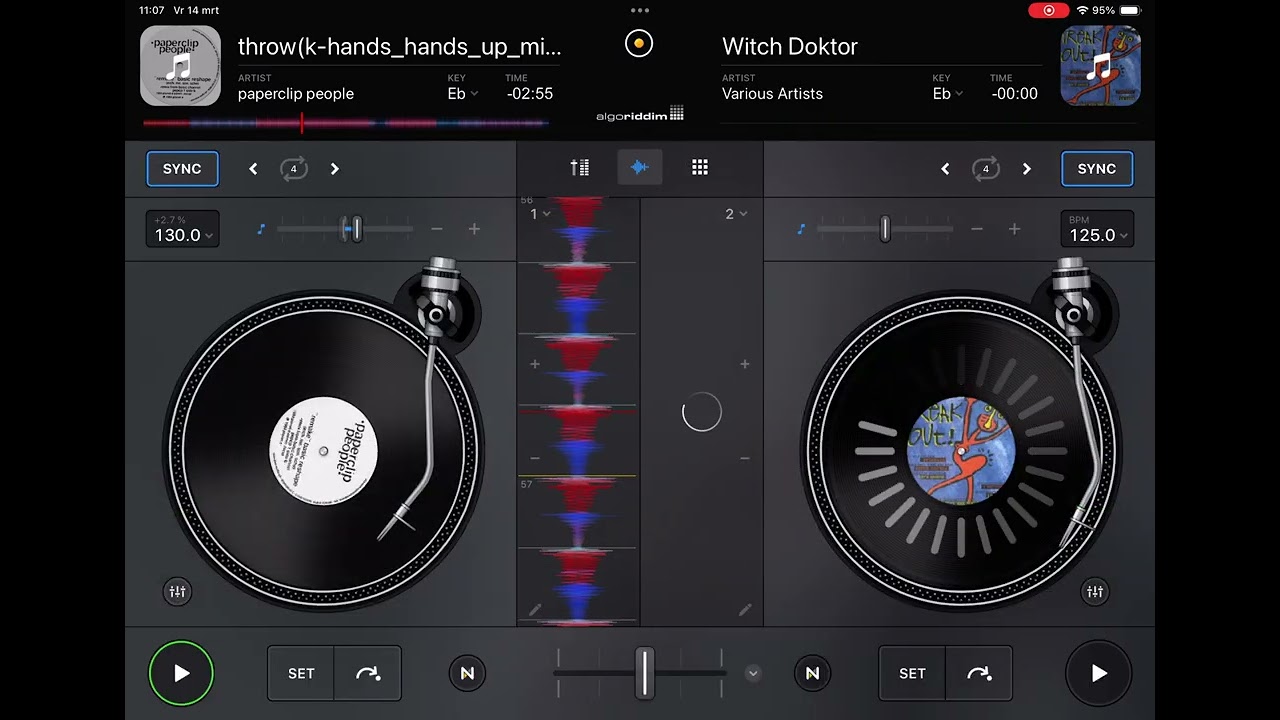Decrease left deck tempo with minus
1280x720 pixels.
437,229
